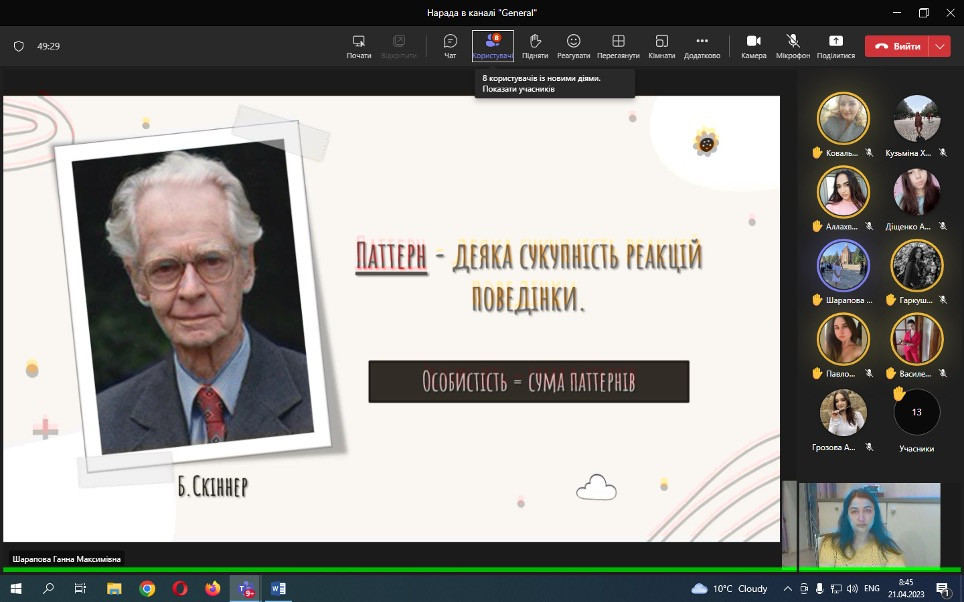Viewport: 964px width, 602px height.
Task: Show hidden system tray icons chevron
Action: 788,589
